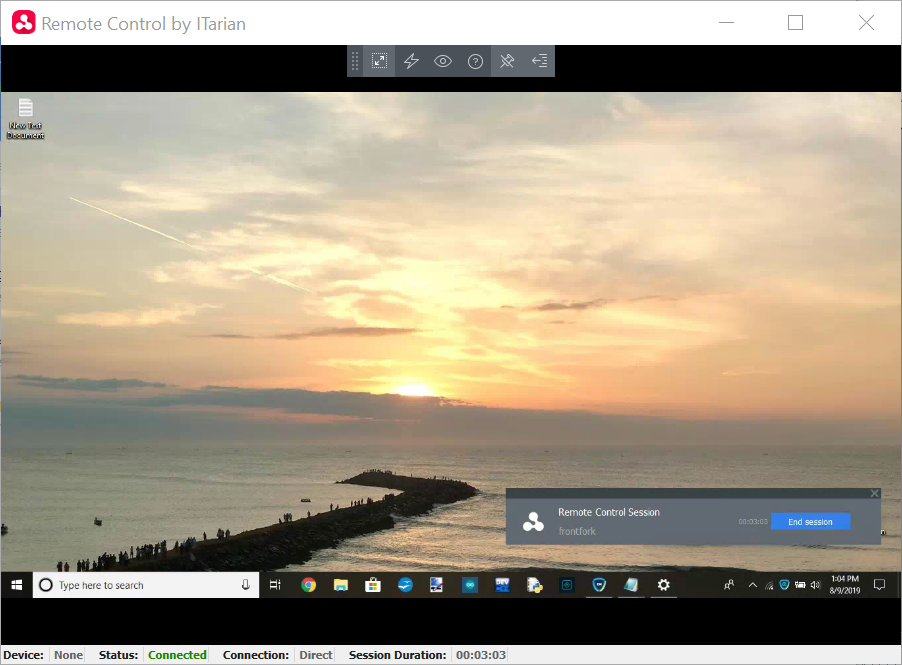Click the frontfork label in session popup

click(577, 531)
